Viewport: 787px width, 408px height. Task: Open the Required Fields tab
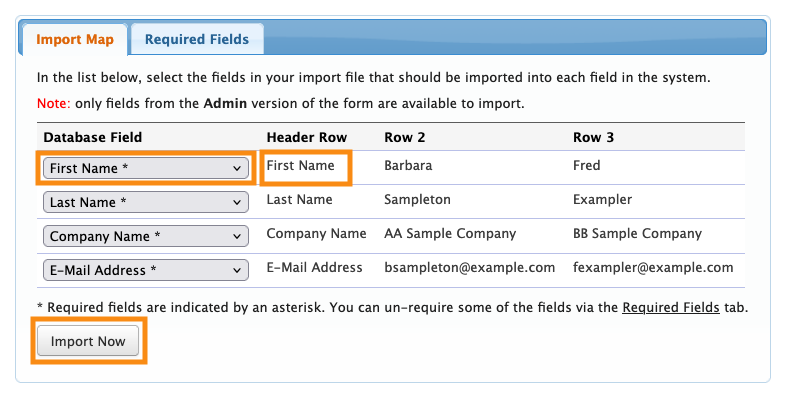(x=197, y=40)
